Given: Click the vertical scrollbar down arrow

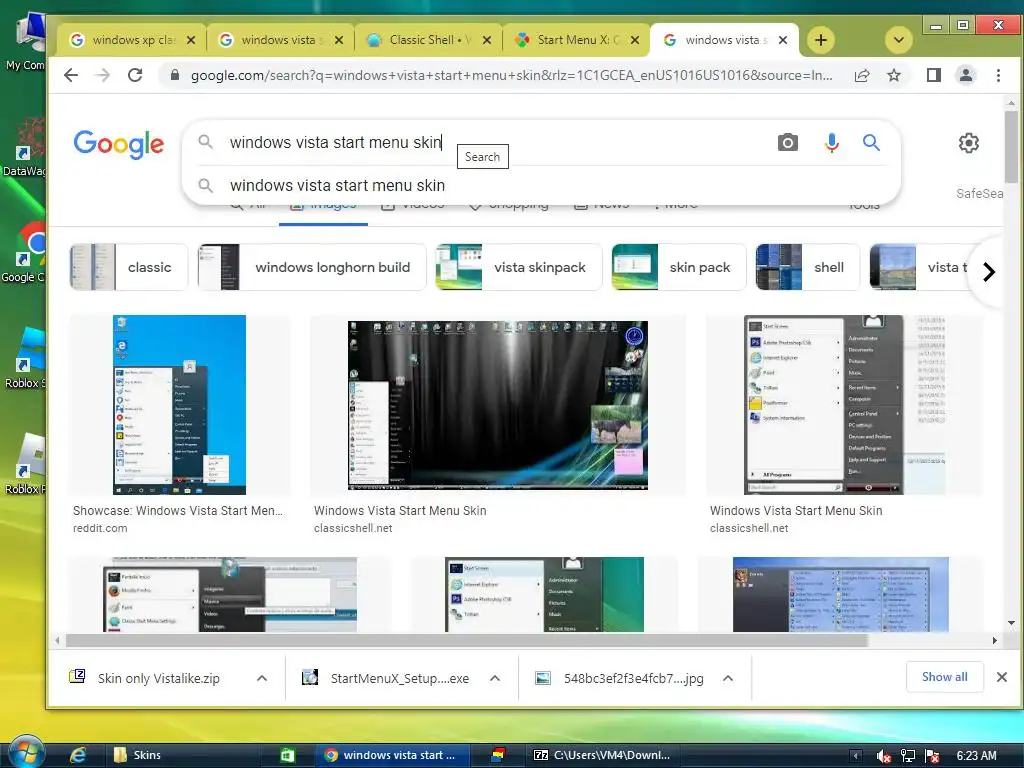Looking at the screenshot, I should 1012,622.
